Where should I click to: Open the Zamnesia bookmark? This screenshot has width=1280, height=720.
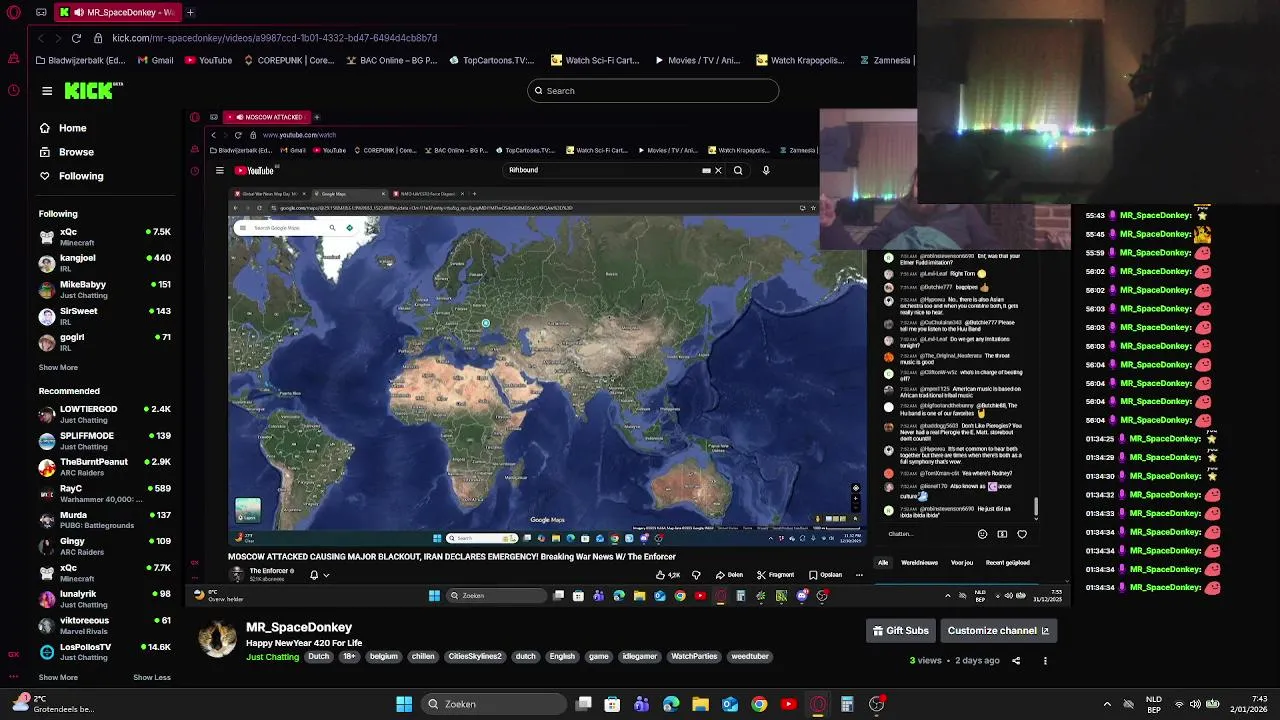[886, 60]
